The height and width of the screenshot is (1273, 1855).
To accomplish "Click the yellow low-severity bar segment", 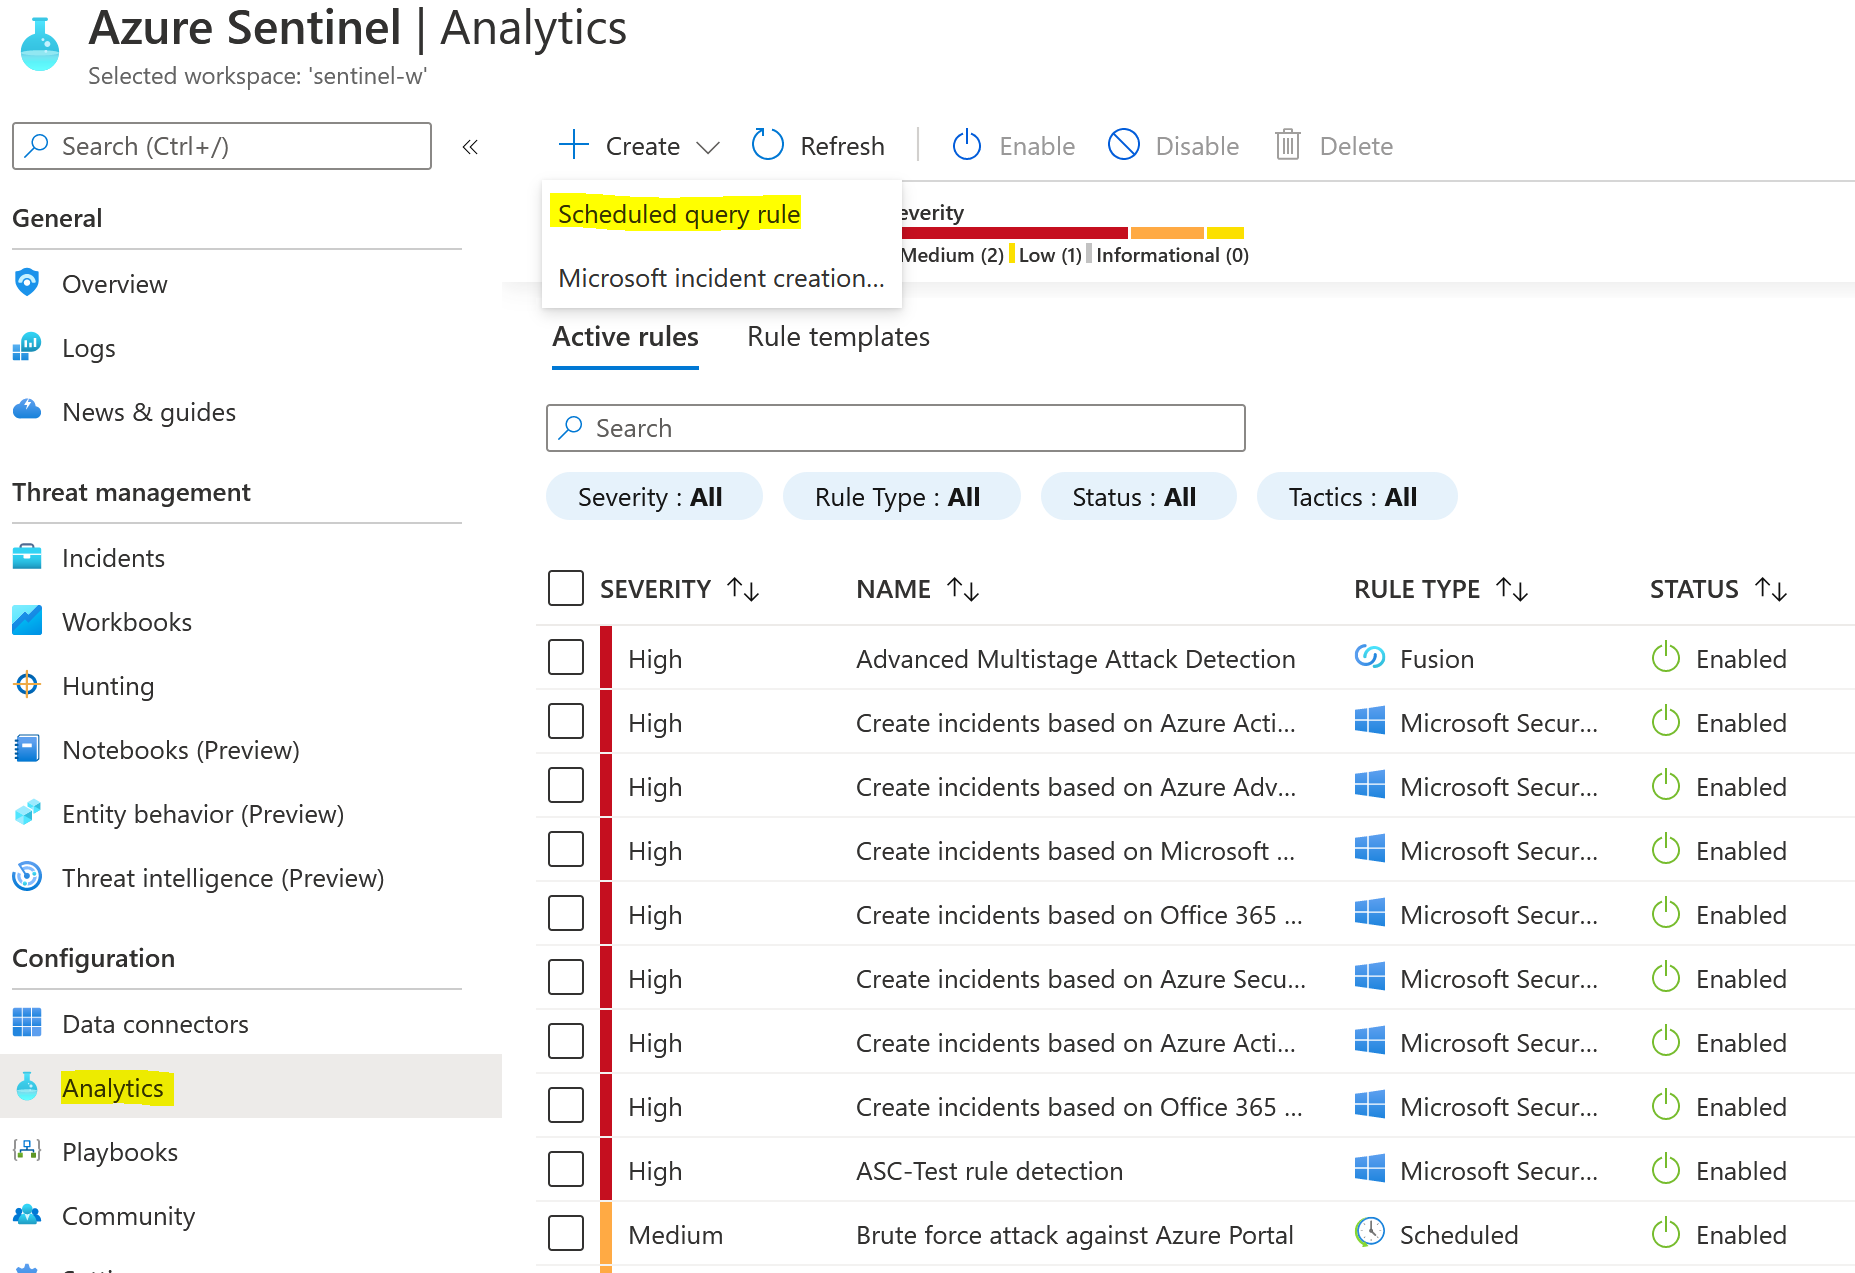I will coord(1225,232).
